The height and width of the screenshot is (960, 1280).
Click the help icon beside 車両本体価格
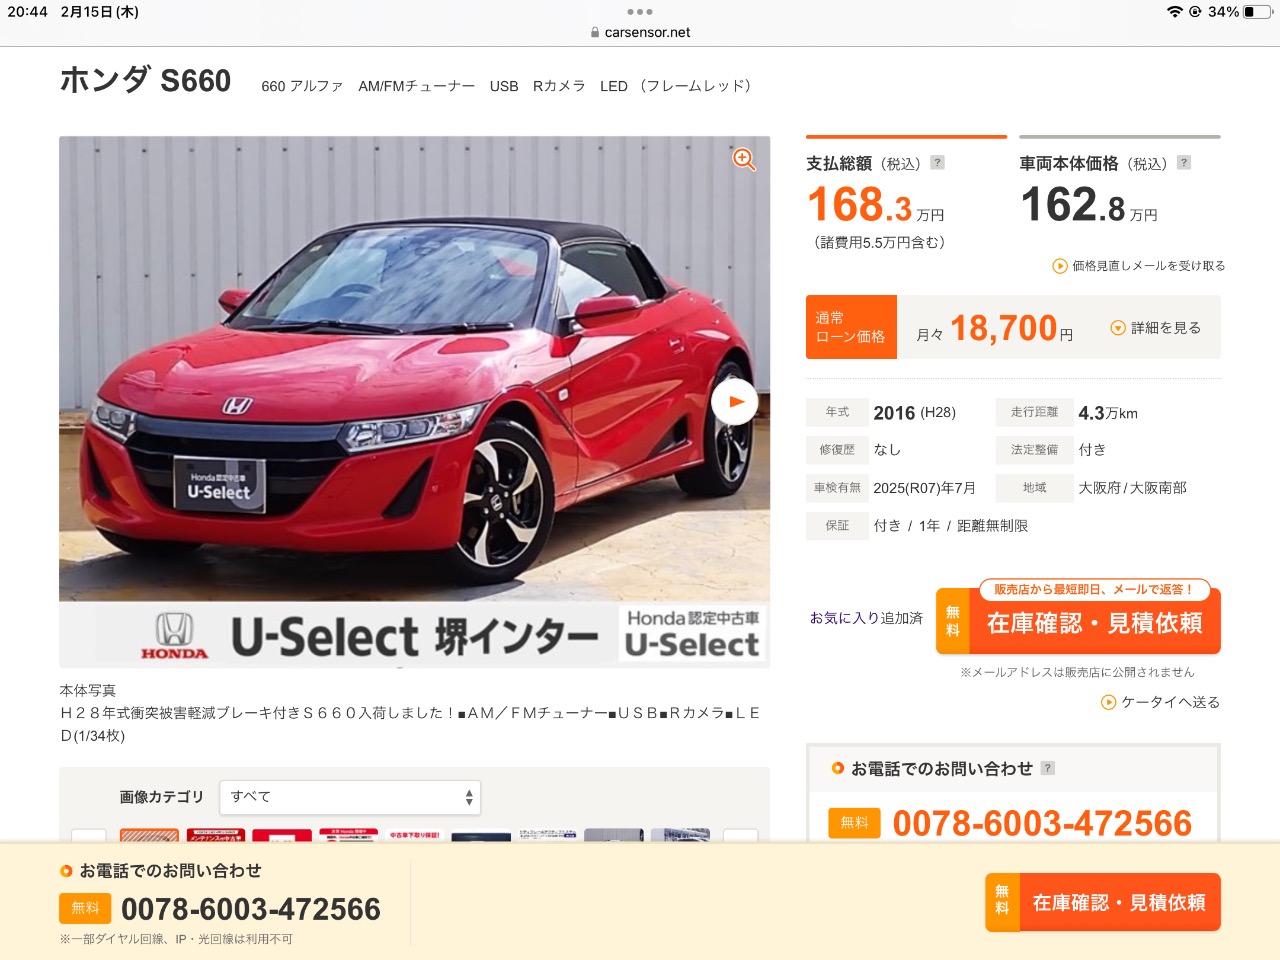coord(1184,162)
